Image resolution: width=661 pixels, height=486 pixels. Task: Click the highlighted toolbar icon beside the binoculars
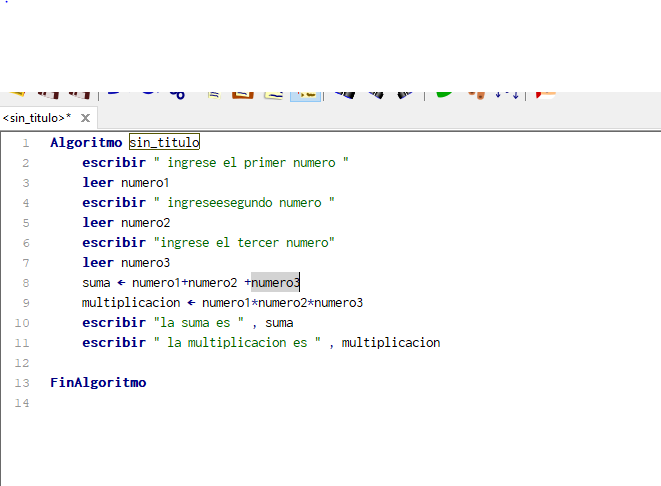click(305, 94)
